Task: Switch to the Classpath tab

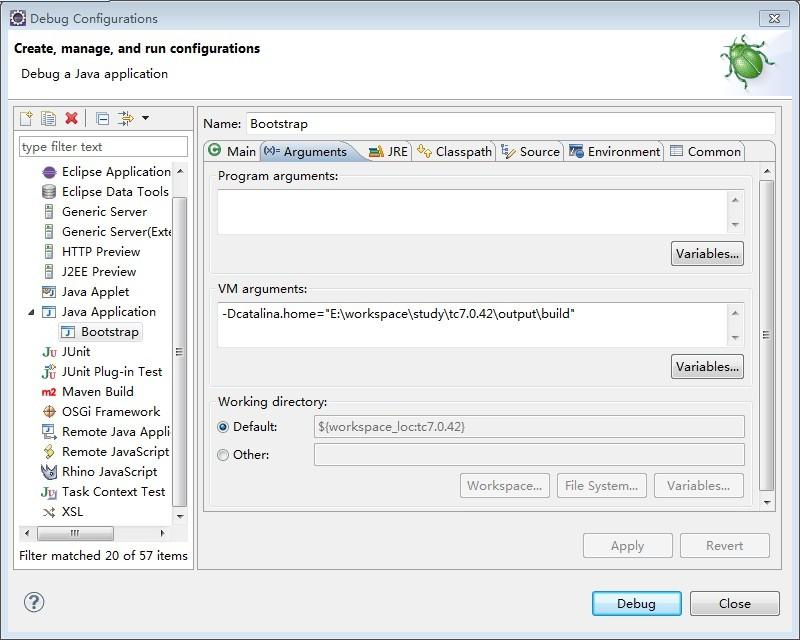Action: [454, 152]
